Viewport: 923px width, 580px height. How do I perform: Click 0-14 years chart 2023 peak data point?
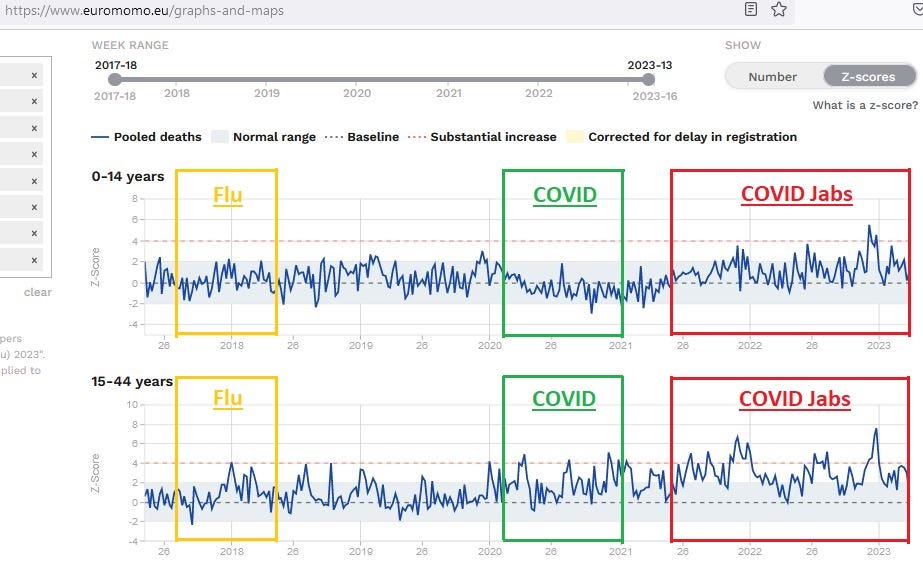pyautogui.click(x=869, y=226)
